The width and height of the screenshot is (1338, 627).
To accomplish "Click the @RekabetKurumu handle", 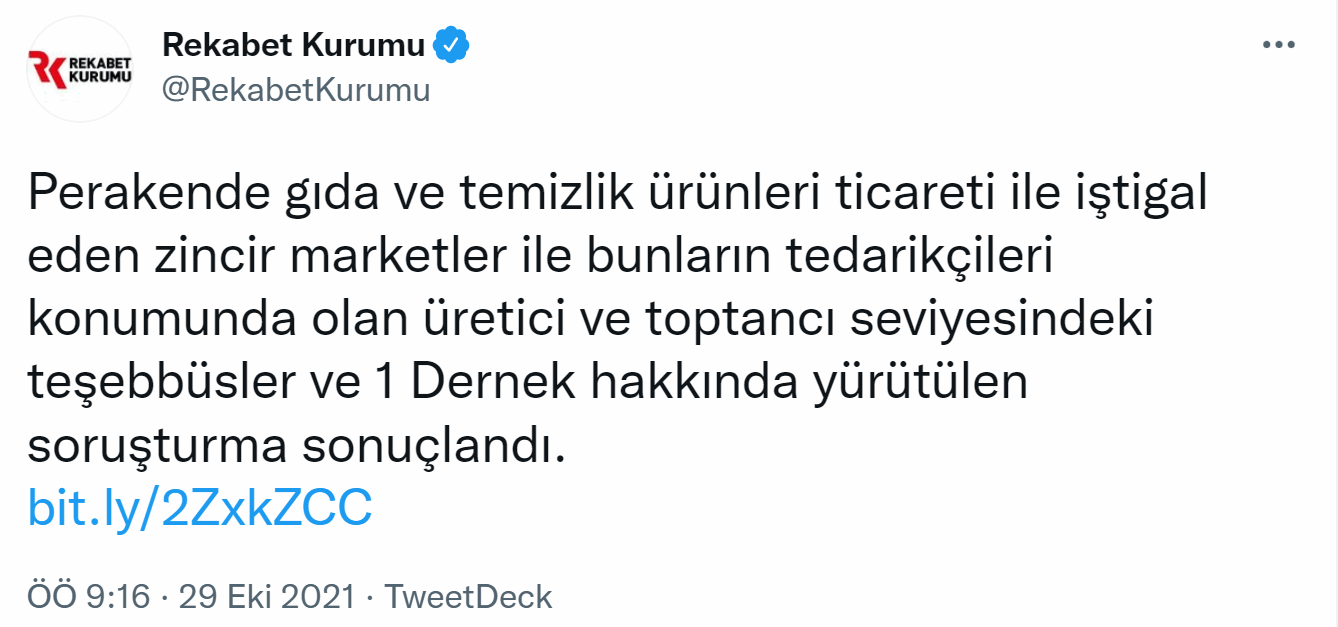I will (296, 90).
